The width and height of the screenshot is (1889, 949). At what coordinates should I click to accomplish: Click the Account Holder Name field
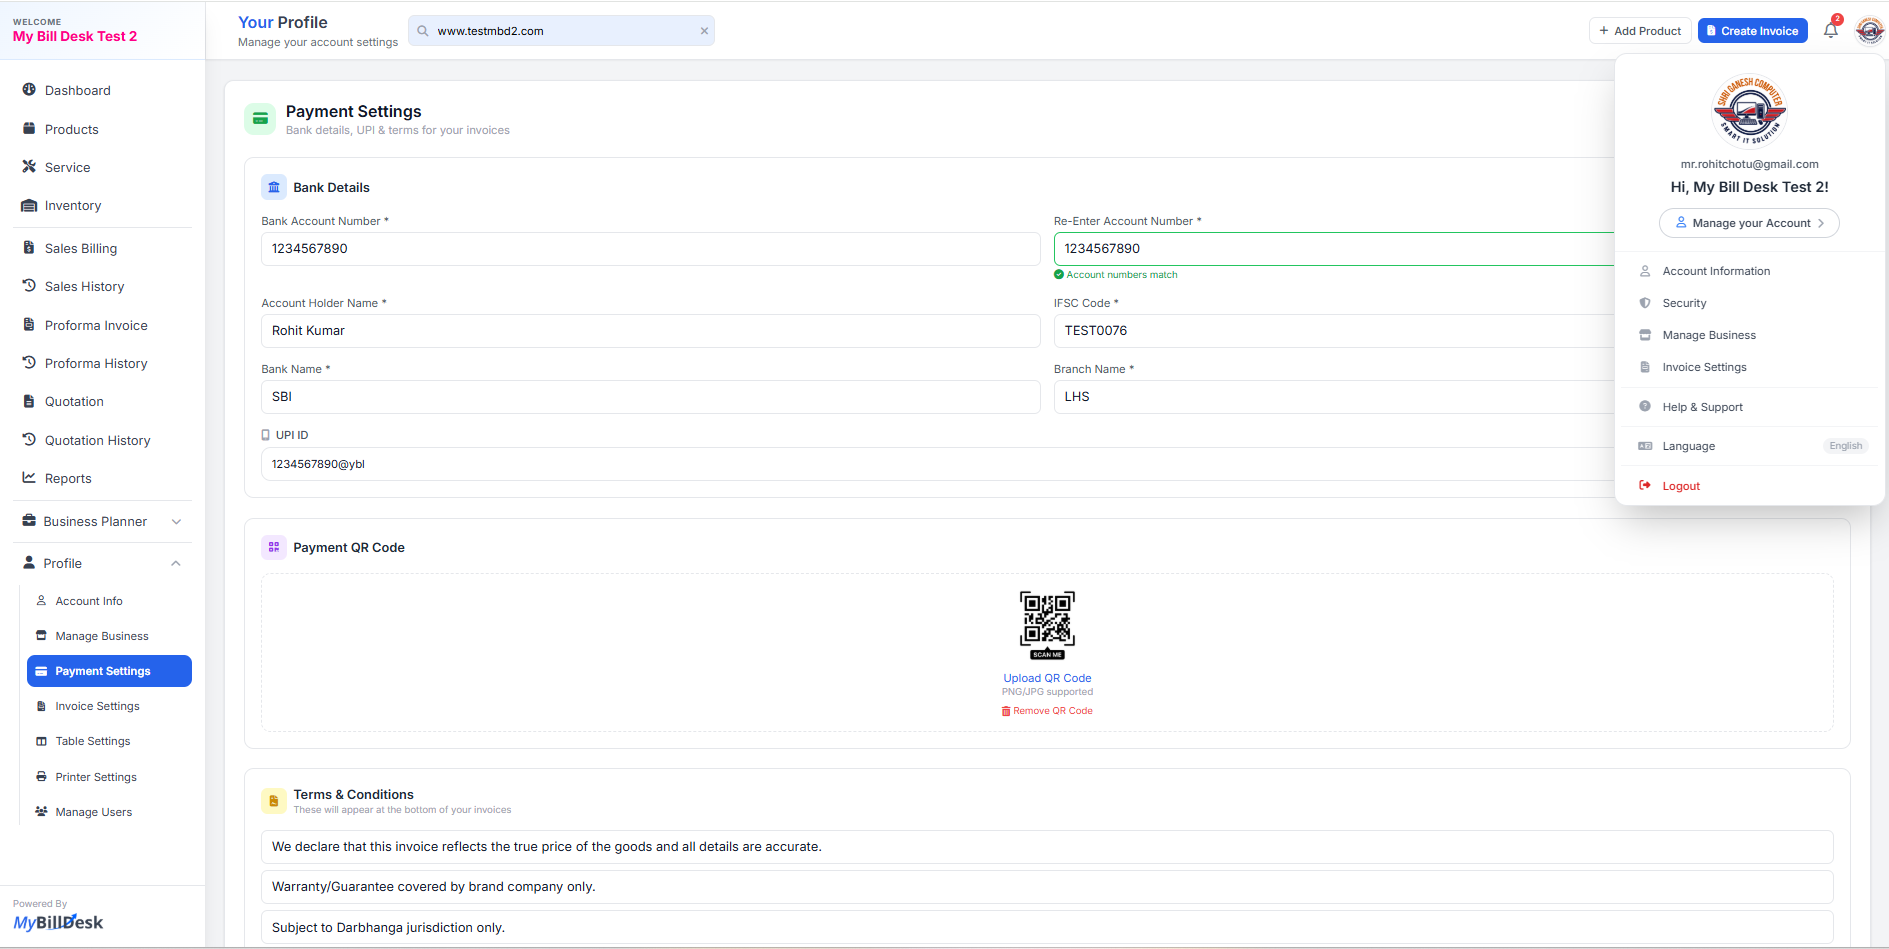[x=650, y=331]
